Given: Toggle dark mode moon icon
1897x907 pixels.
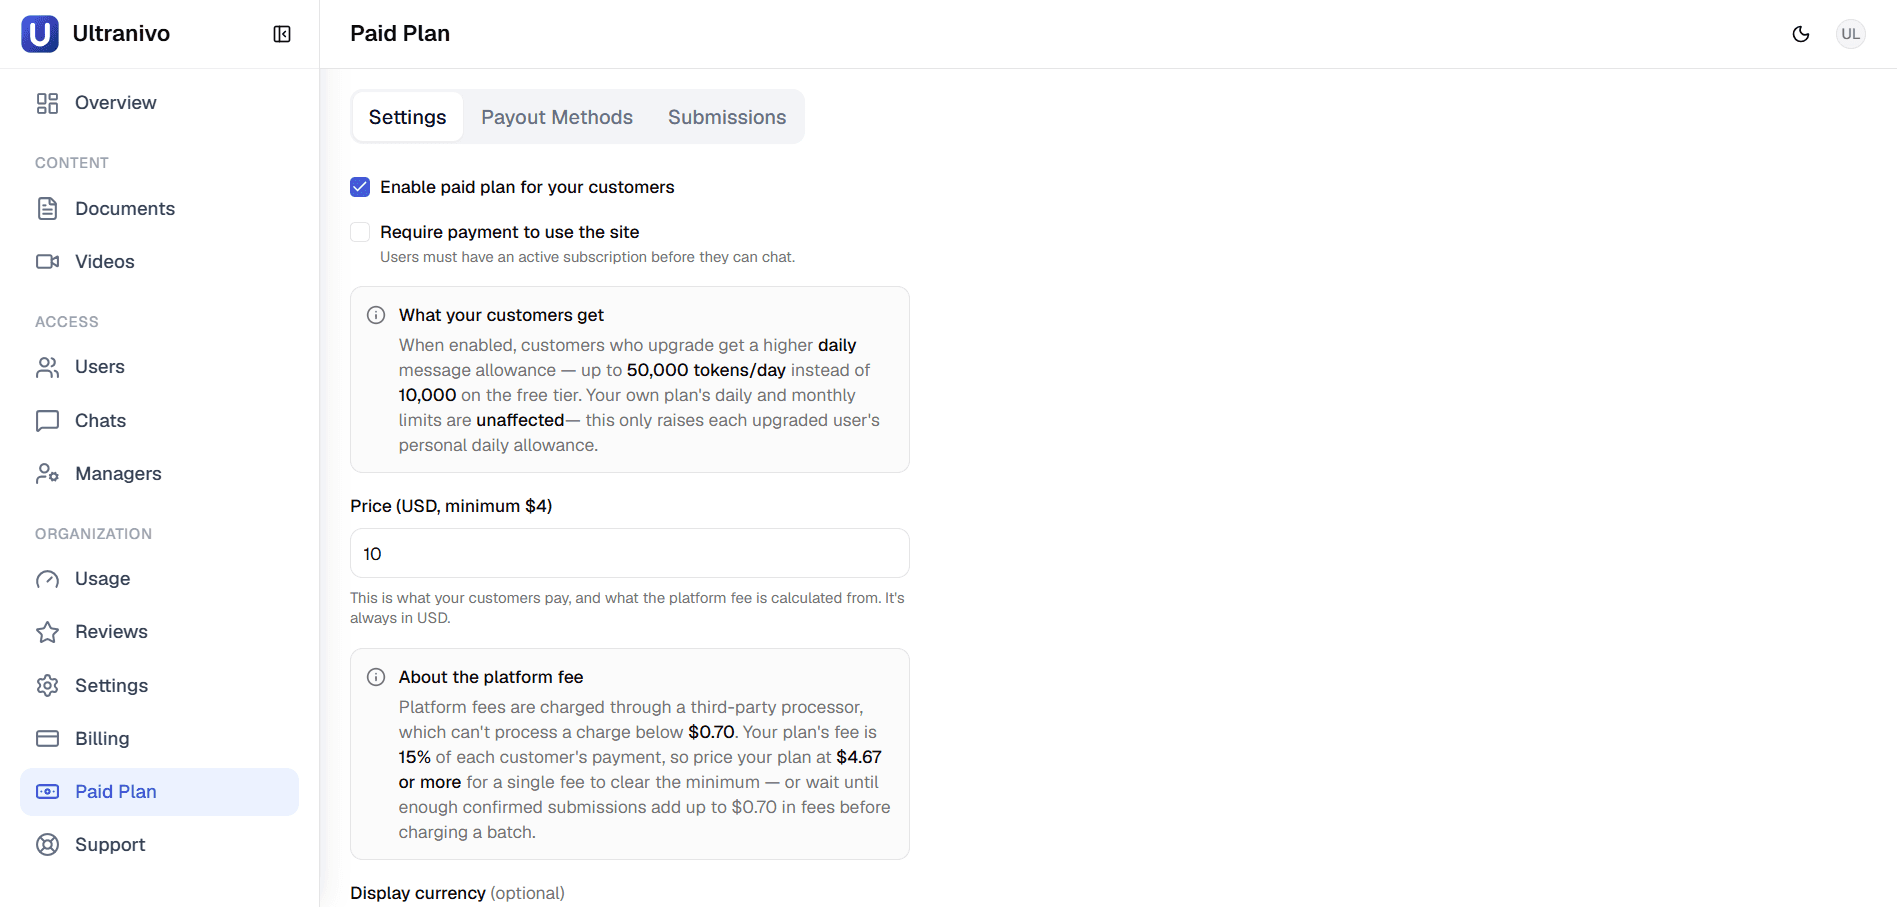Looking at the screenshot, I should (1801, 34).
